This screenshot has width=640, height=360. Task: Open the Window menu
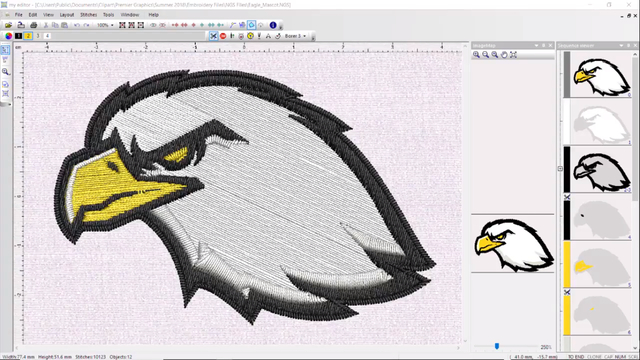click(x=130, y=15)
